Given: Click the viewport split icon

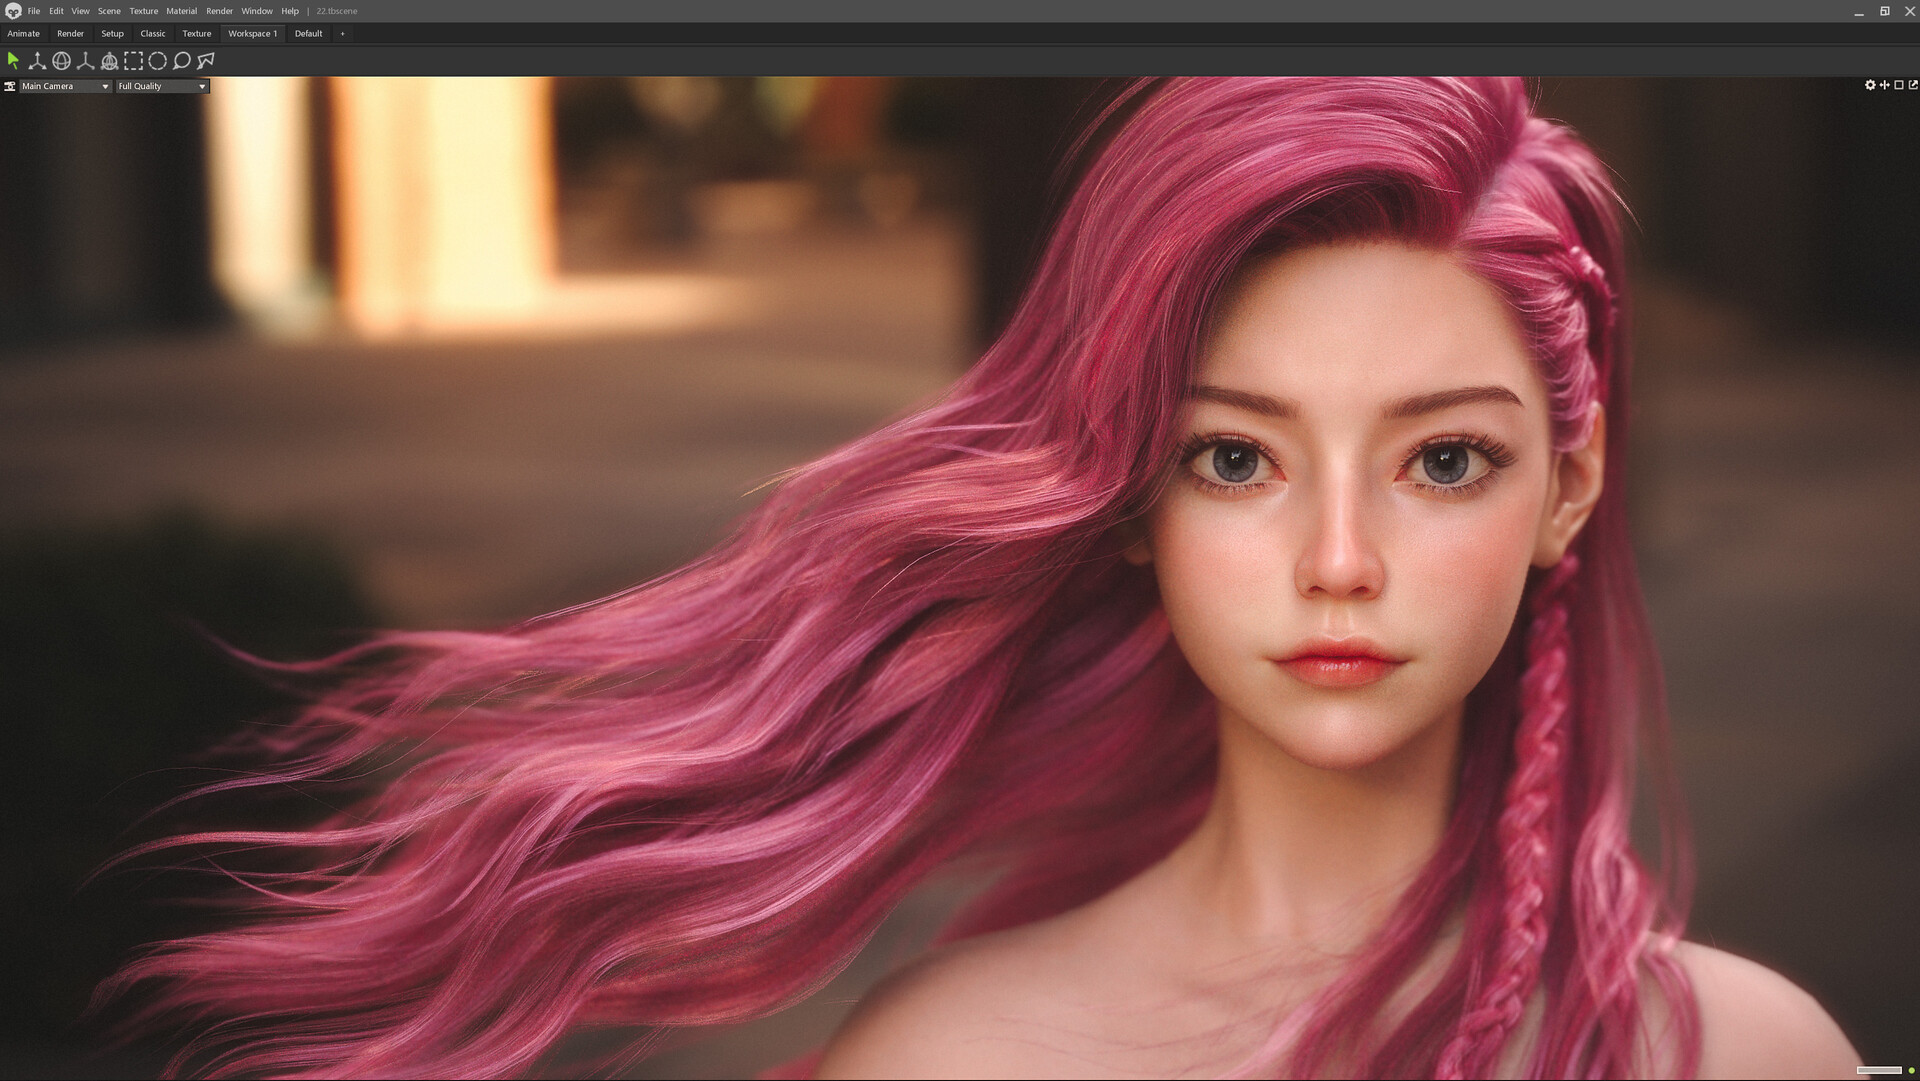Looking at the screenshot, I should click(1885, 85).
